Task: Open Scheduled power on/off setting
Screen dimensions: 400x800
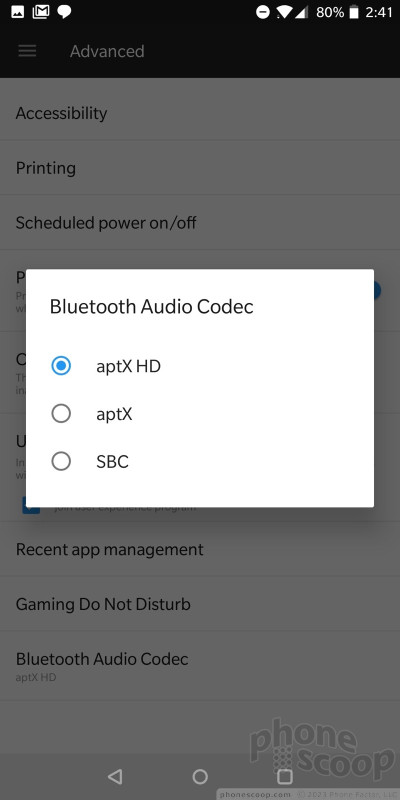Action: (200, 222)
